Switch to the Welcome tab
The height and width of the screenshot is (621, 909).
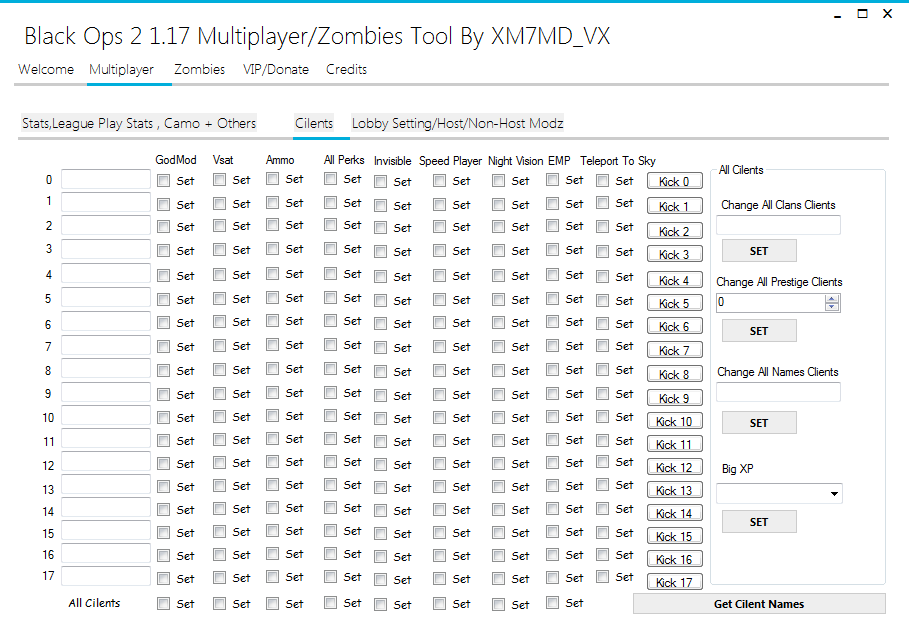[46, 70]
